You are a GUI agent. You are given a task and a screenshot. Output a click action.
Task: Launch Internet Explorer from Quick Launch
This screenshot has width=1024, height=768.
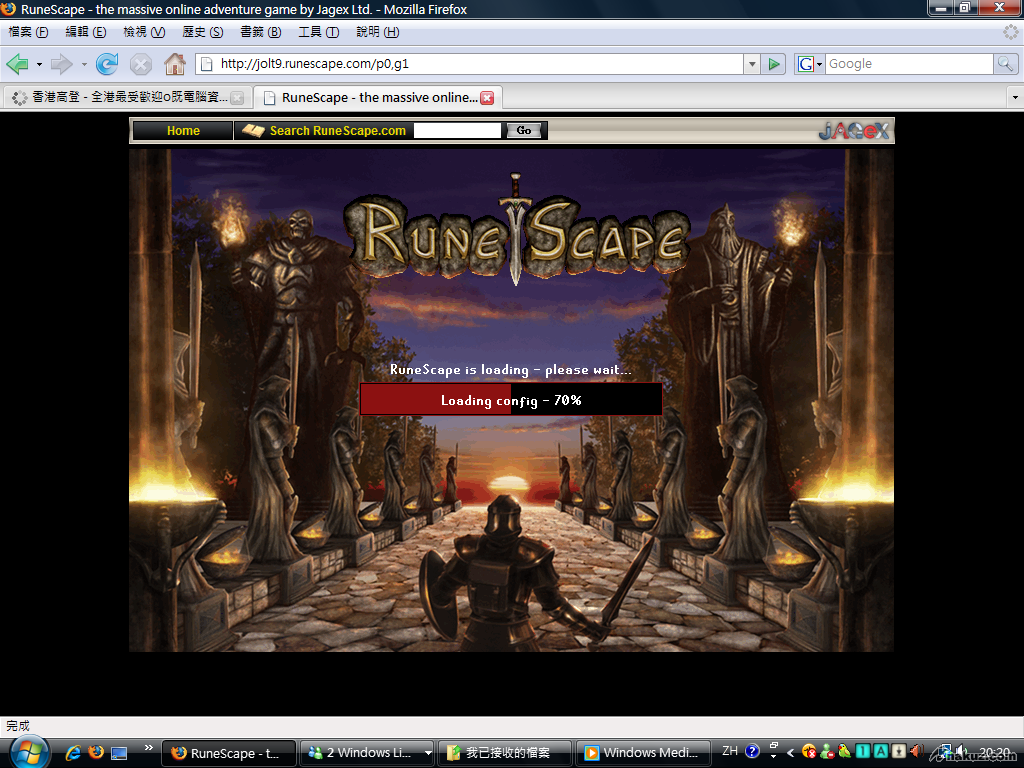73,752
